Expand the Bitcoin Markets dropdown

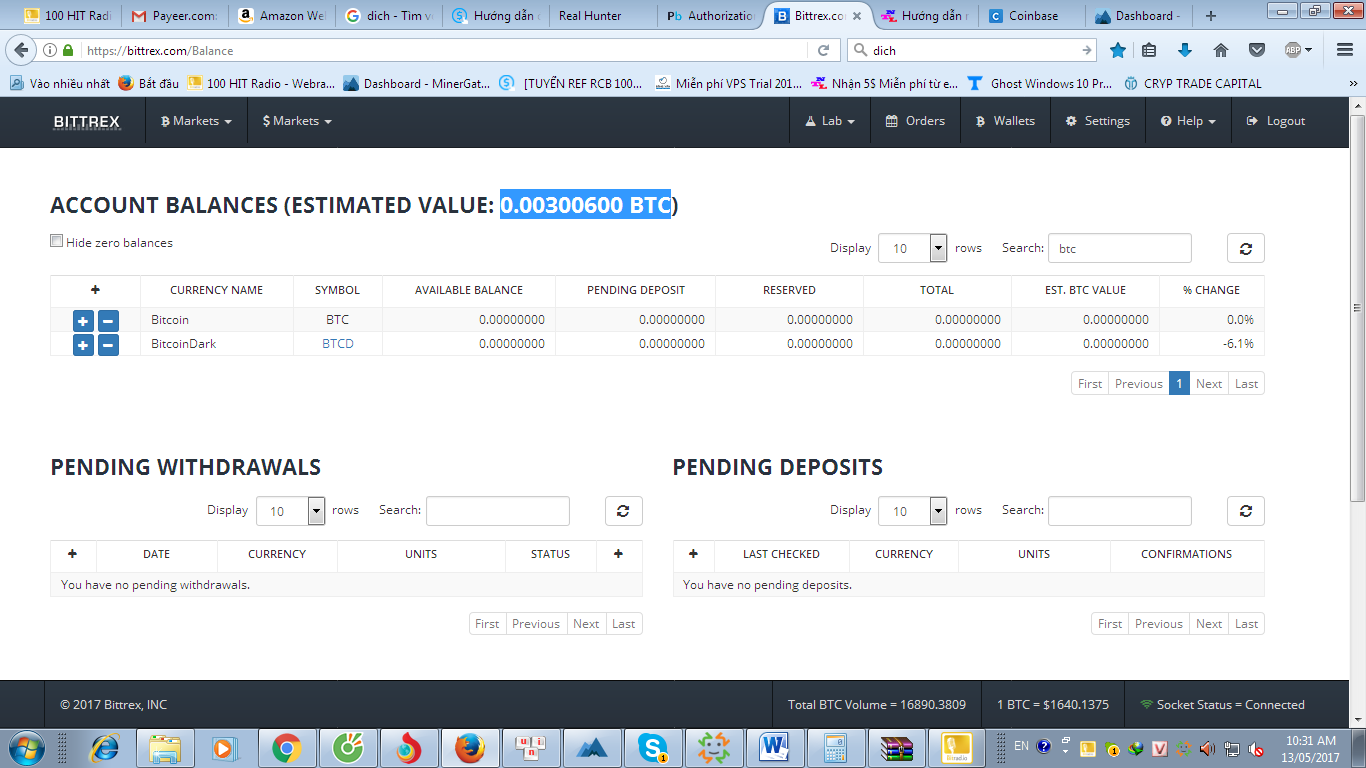pos(196,121)
